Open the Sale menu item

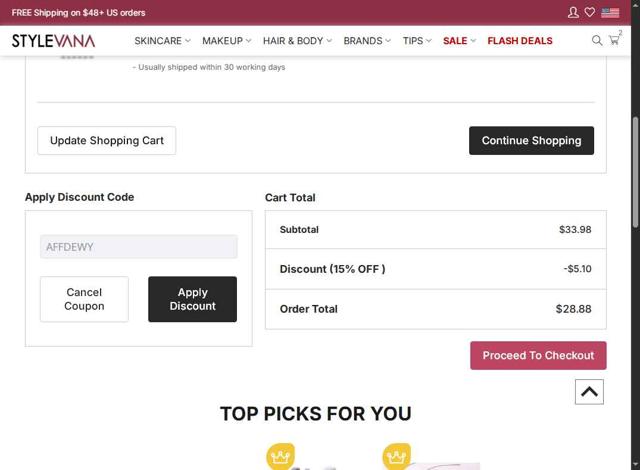point(459,41)
